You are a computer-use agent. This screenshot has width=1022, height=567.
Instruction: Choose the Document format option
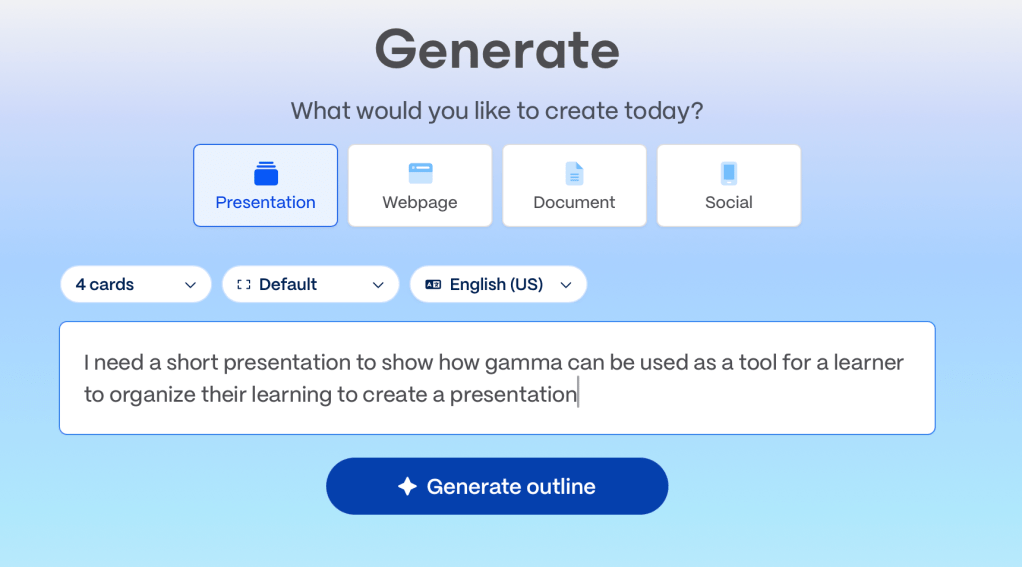[574, 186]
